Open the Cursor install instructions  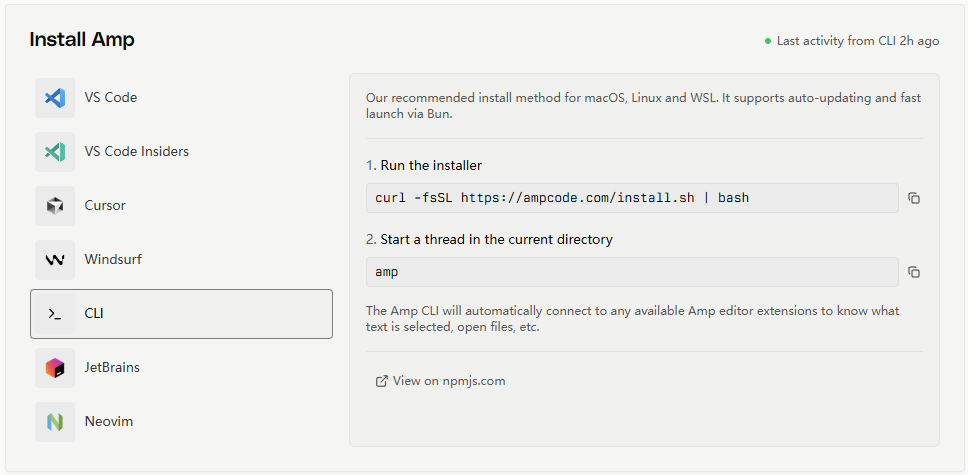(x=181, y=206)
